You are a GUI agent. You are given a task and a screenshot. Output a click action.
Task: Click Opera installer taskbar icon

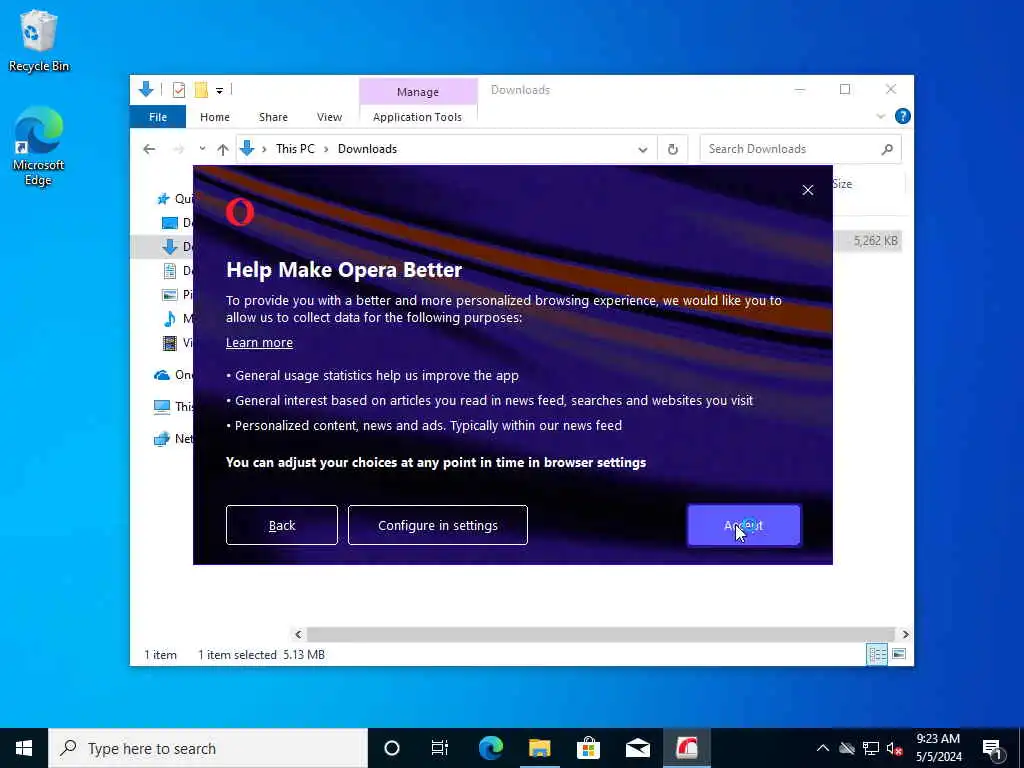(686, 748)
